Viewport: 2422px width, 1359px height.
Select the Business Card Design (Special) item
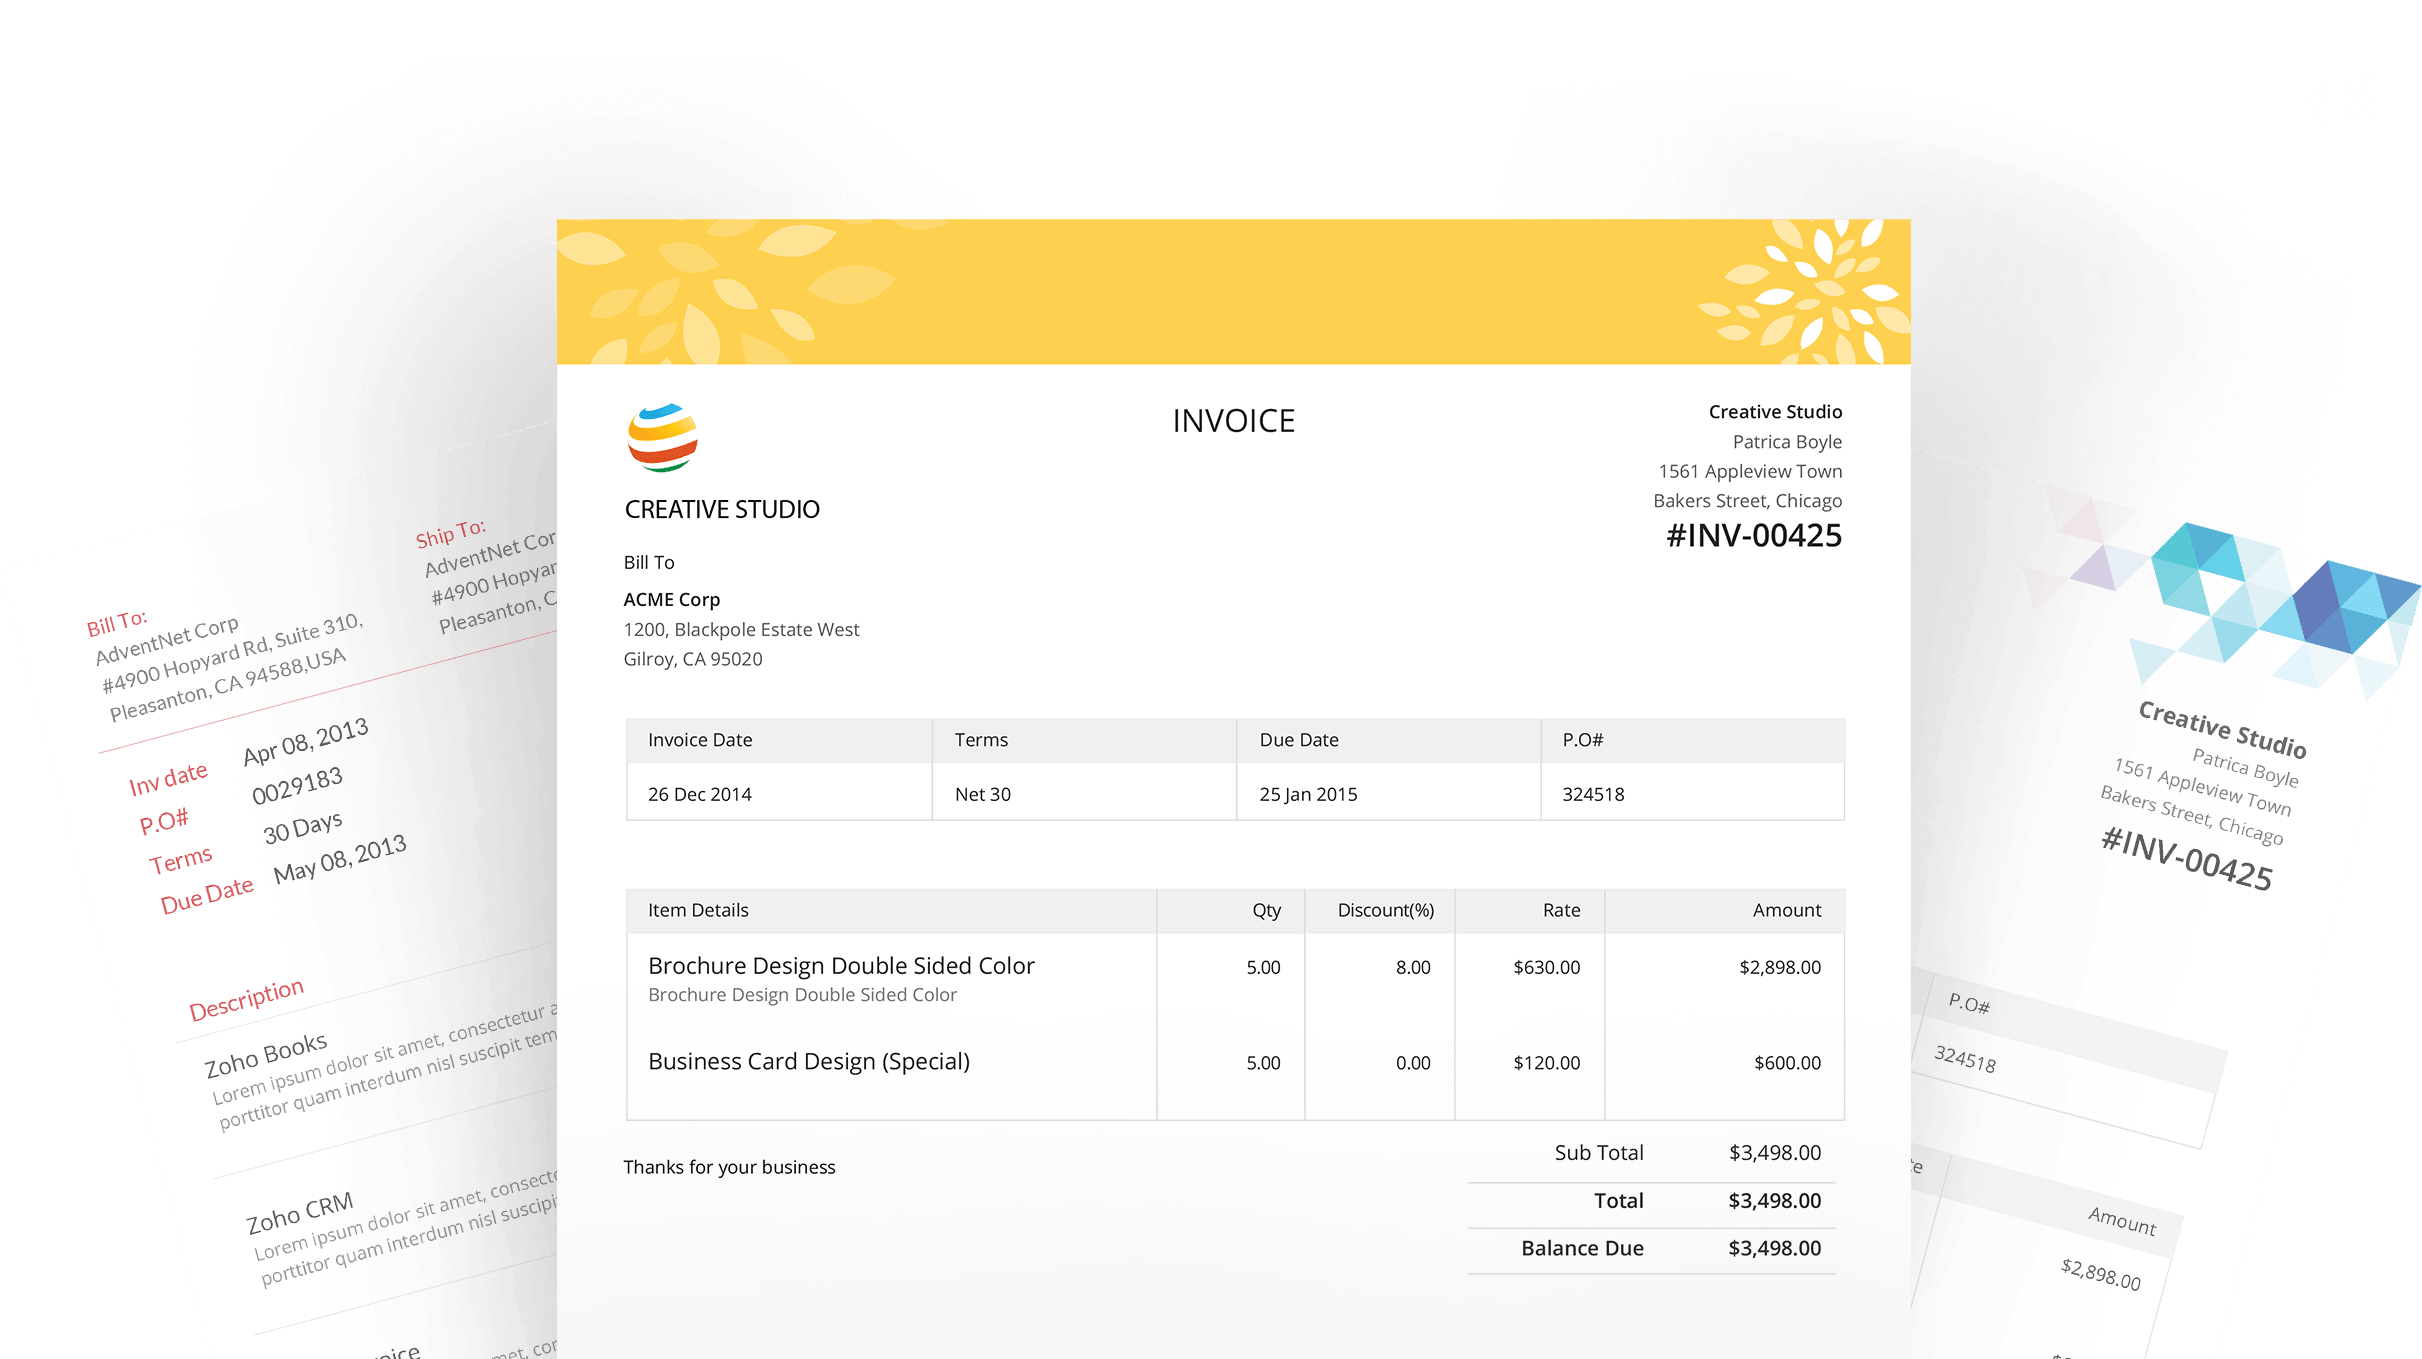[x=809, y=1061]
